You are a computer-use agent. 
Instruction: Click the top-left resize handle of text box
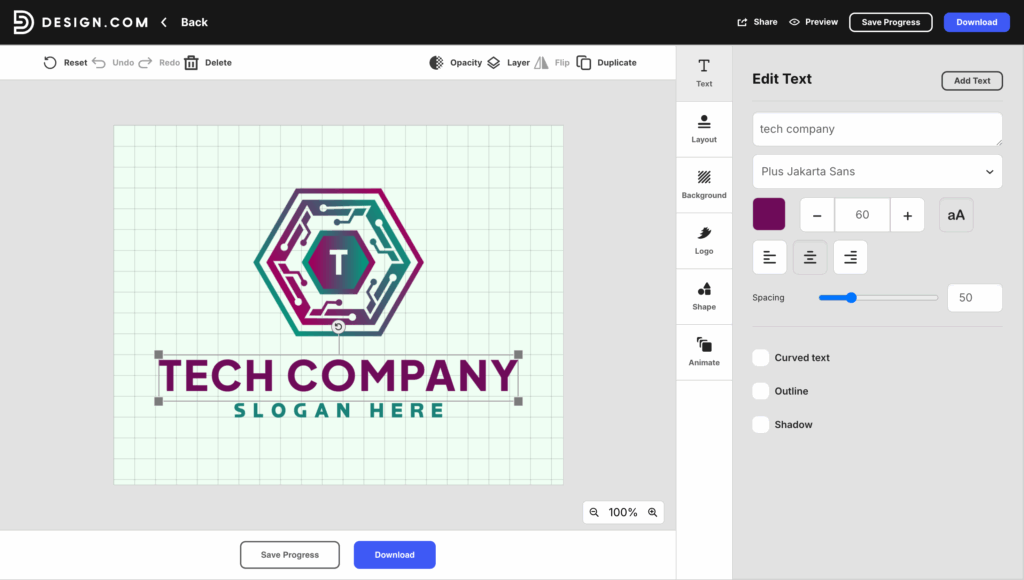click(159, 355)
